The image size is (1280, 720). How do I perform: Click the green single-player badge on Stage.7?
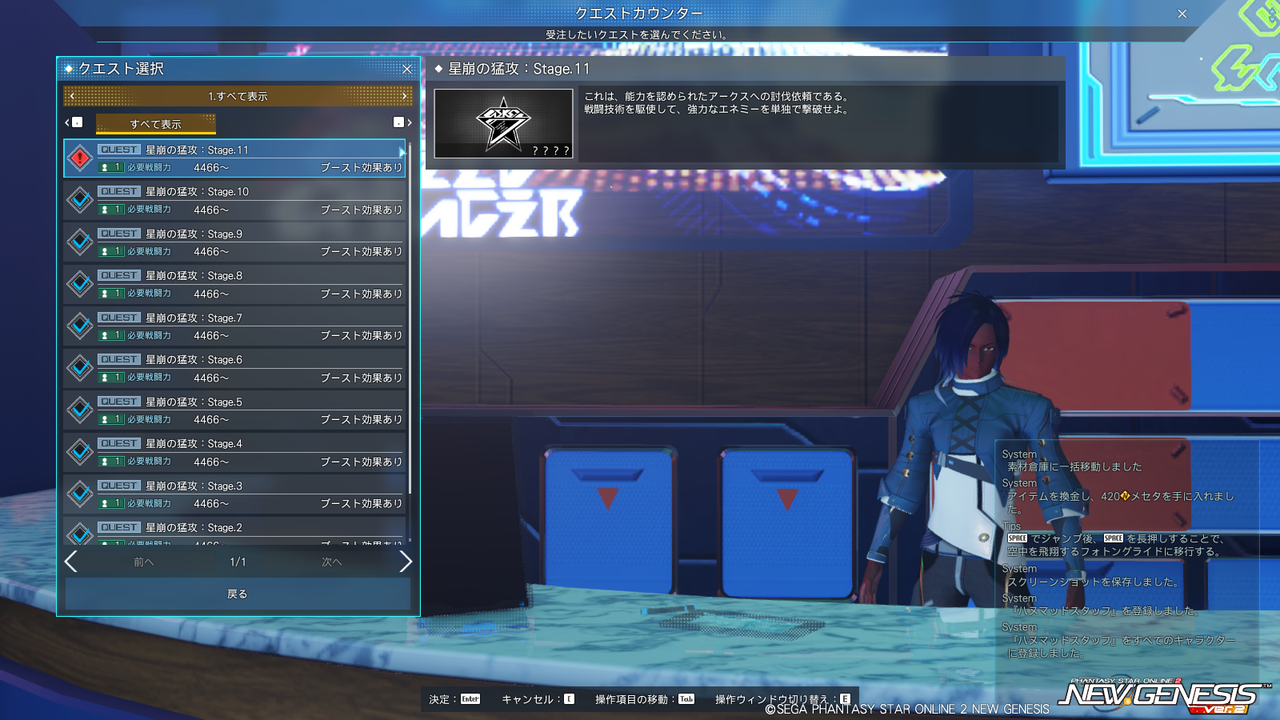tap(111, 335)
